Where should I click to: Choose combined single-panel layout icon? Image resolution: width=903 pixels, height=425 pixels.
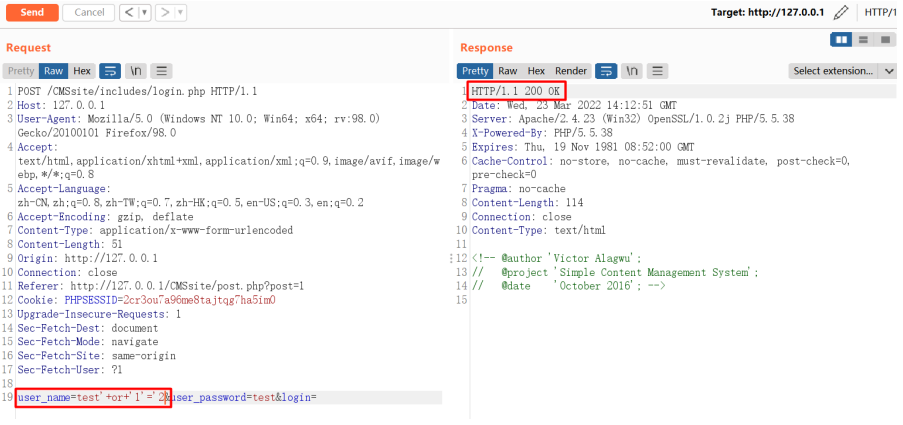point(885,40)
